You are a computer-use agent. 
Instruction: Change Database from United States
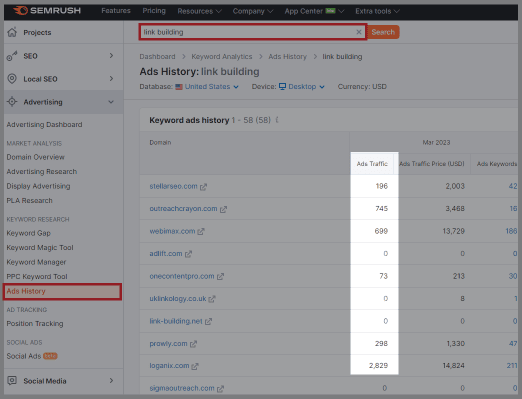211,87
